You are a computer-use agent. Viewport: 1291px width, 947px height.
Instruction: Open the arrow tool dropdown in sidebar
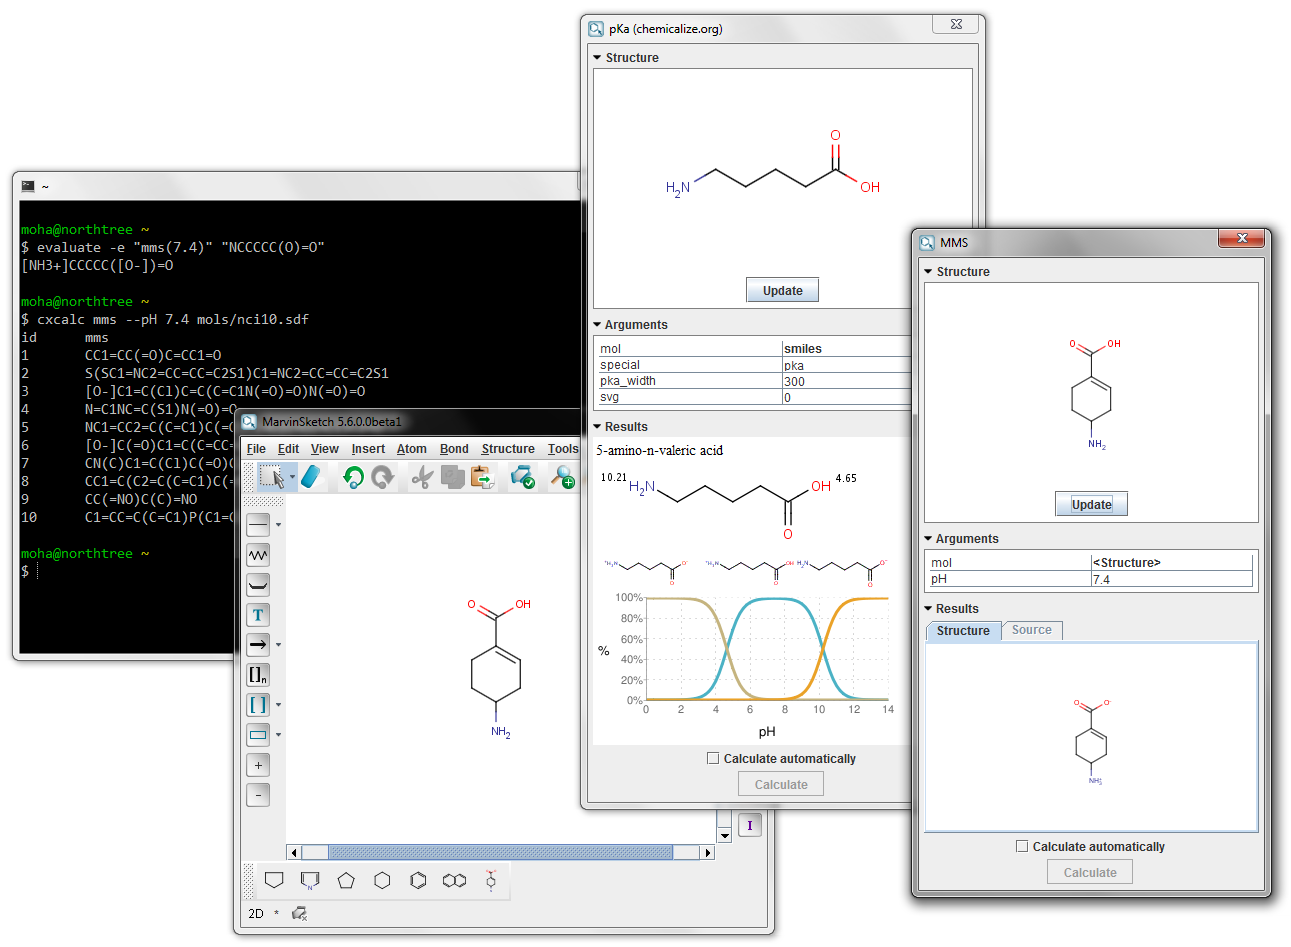pos(279,645)
